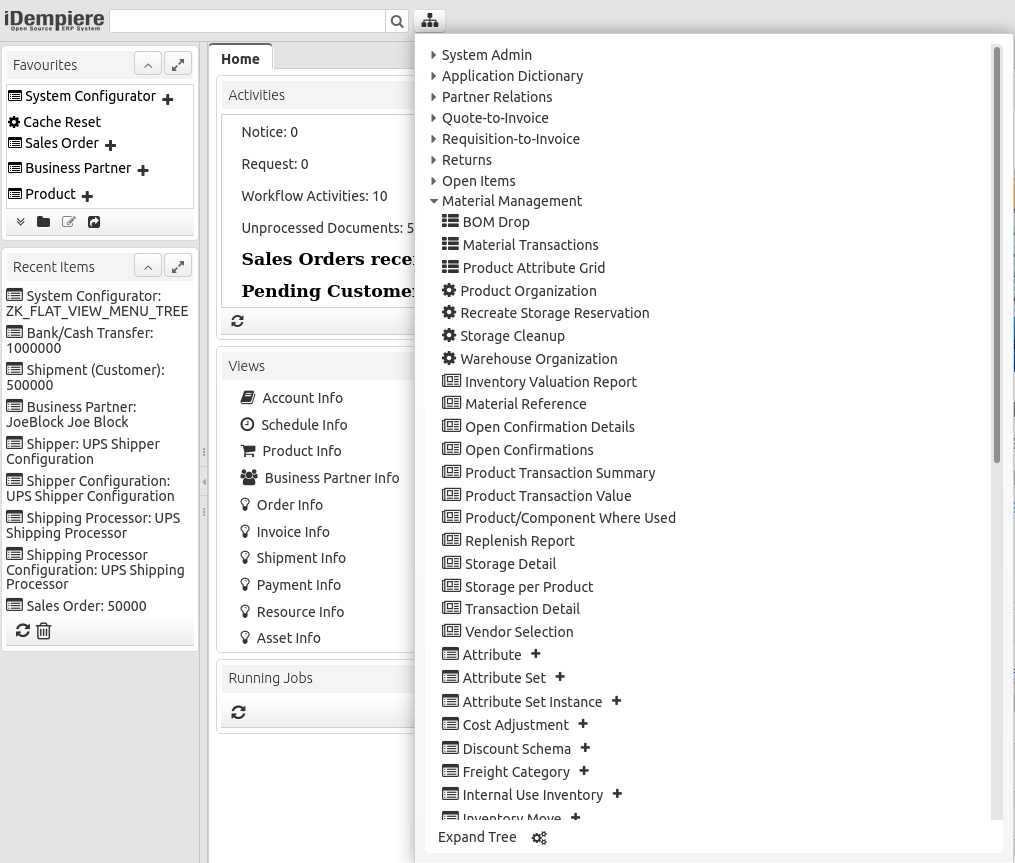Click the menu tree icon in header
This screenshot has width=1015, height=863.
point(429,21)
